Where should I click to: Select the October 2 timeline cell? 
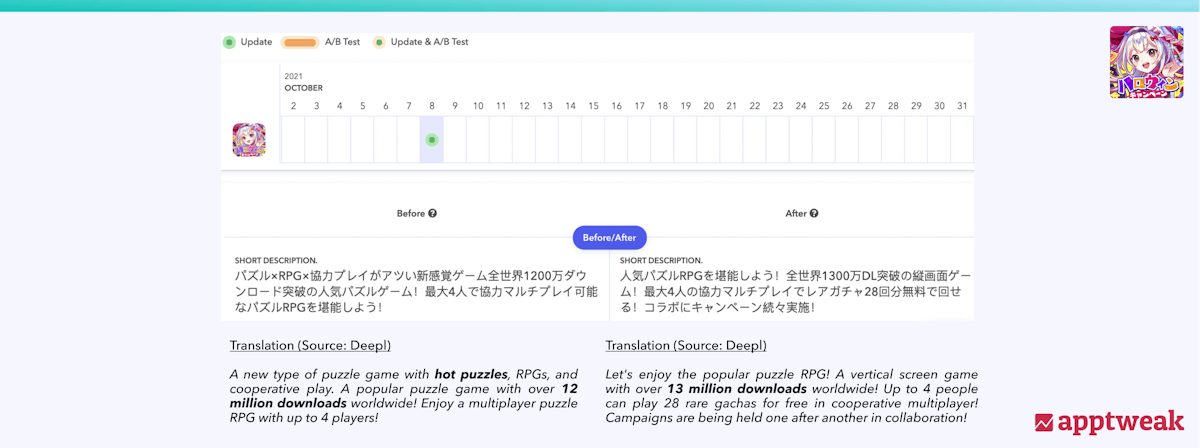click(293, 139)
